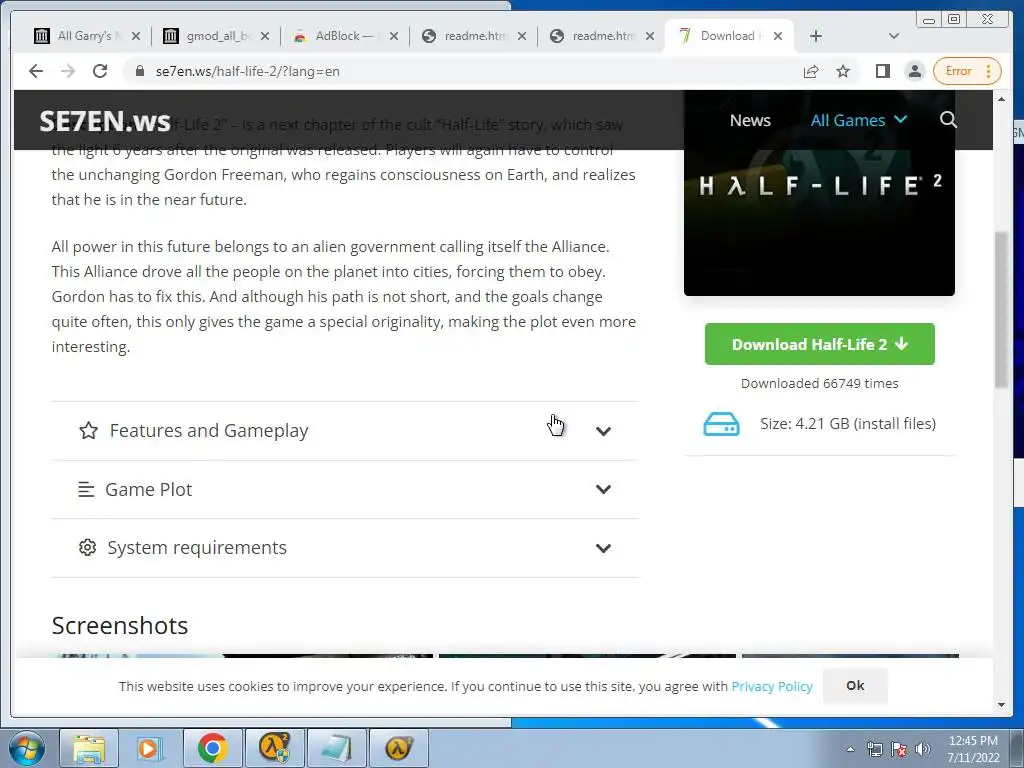The image size is (1024, 768).
Task: Click the Features and Gameplay chevron
Action: pos(603,431)
